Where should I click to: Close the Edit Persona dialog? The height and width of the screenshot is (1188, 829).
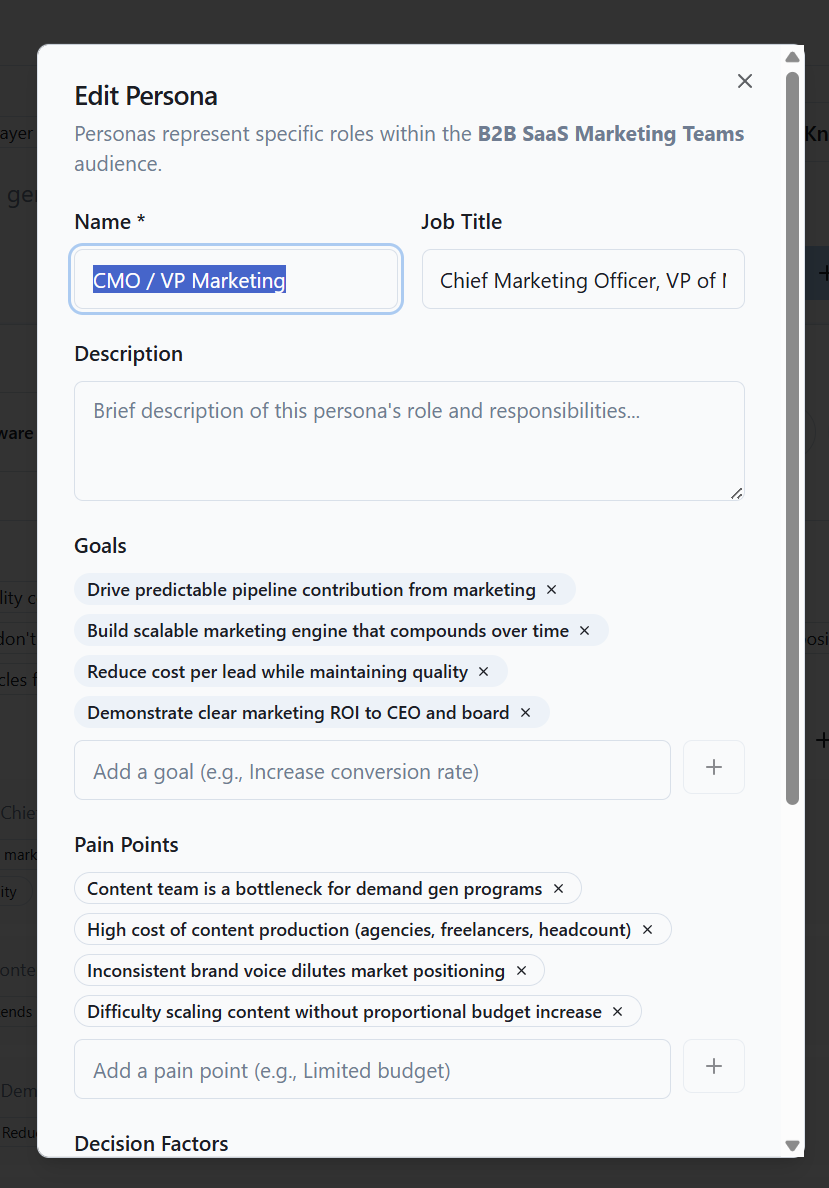pyautogui.click(x=744, y=81)
